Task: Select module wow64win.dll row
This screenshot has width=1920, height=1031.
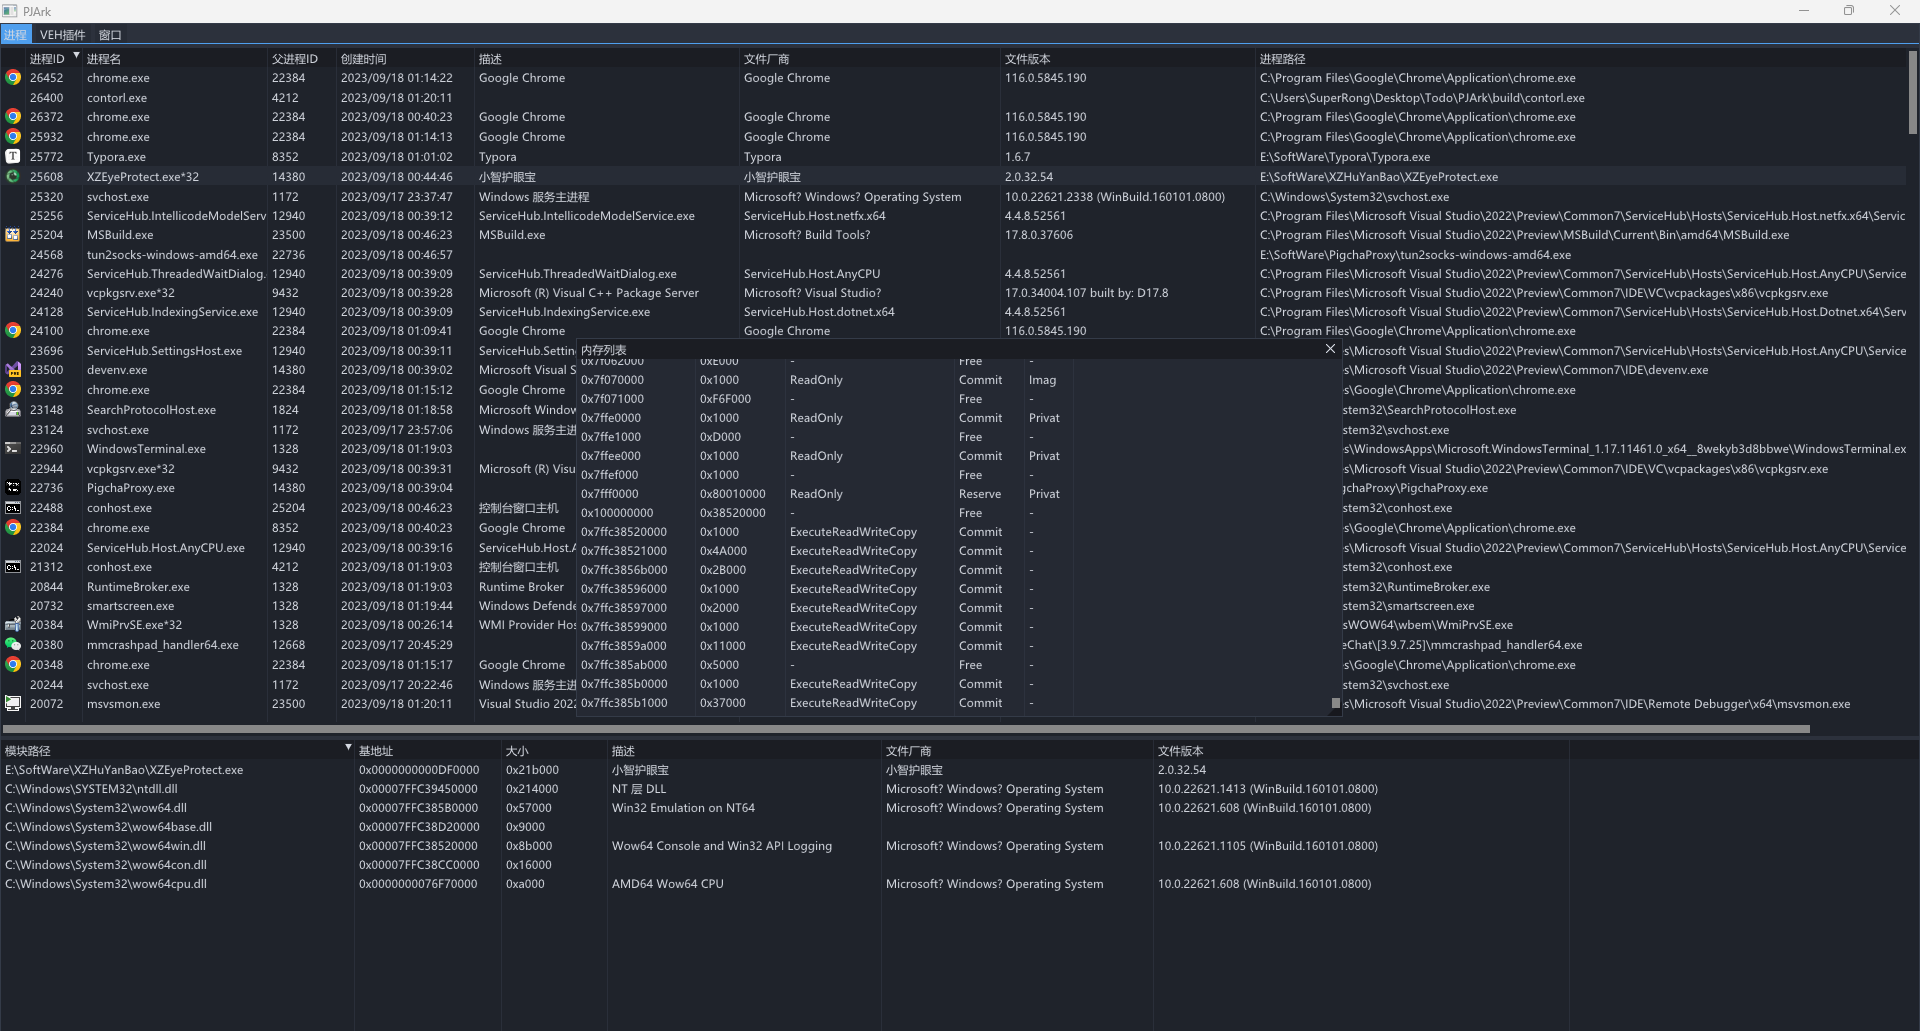Action: 785,845
